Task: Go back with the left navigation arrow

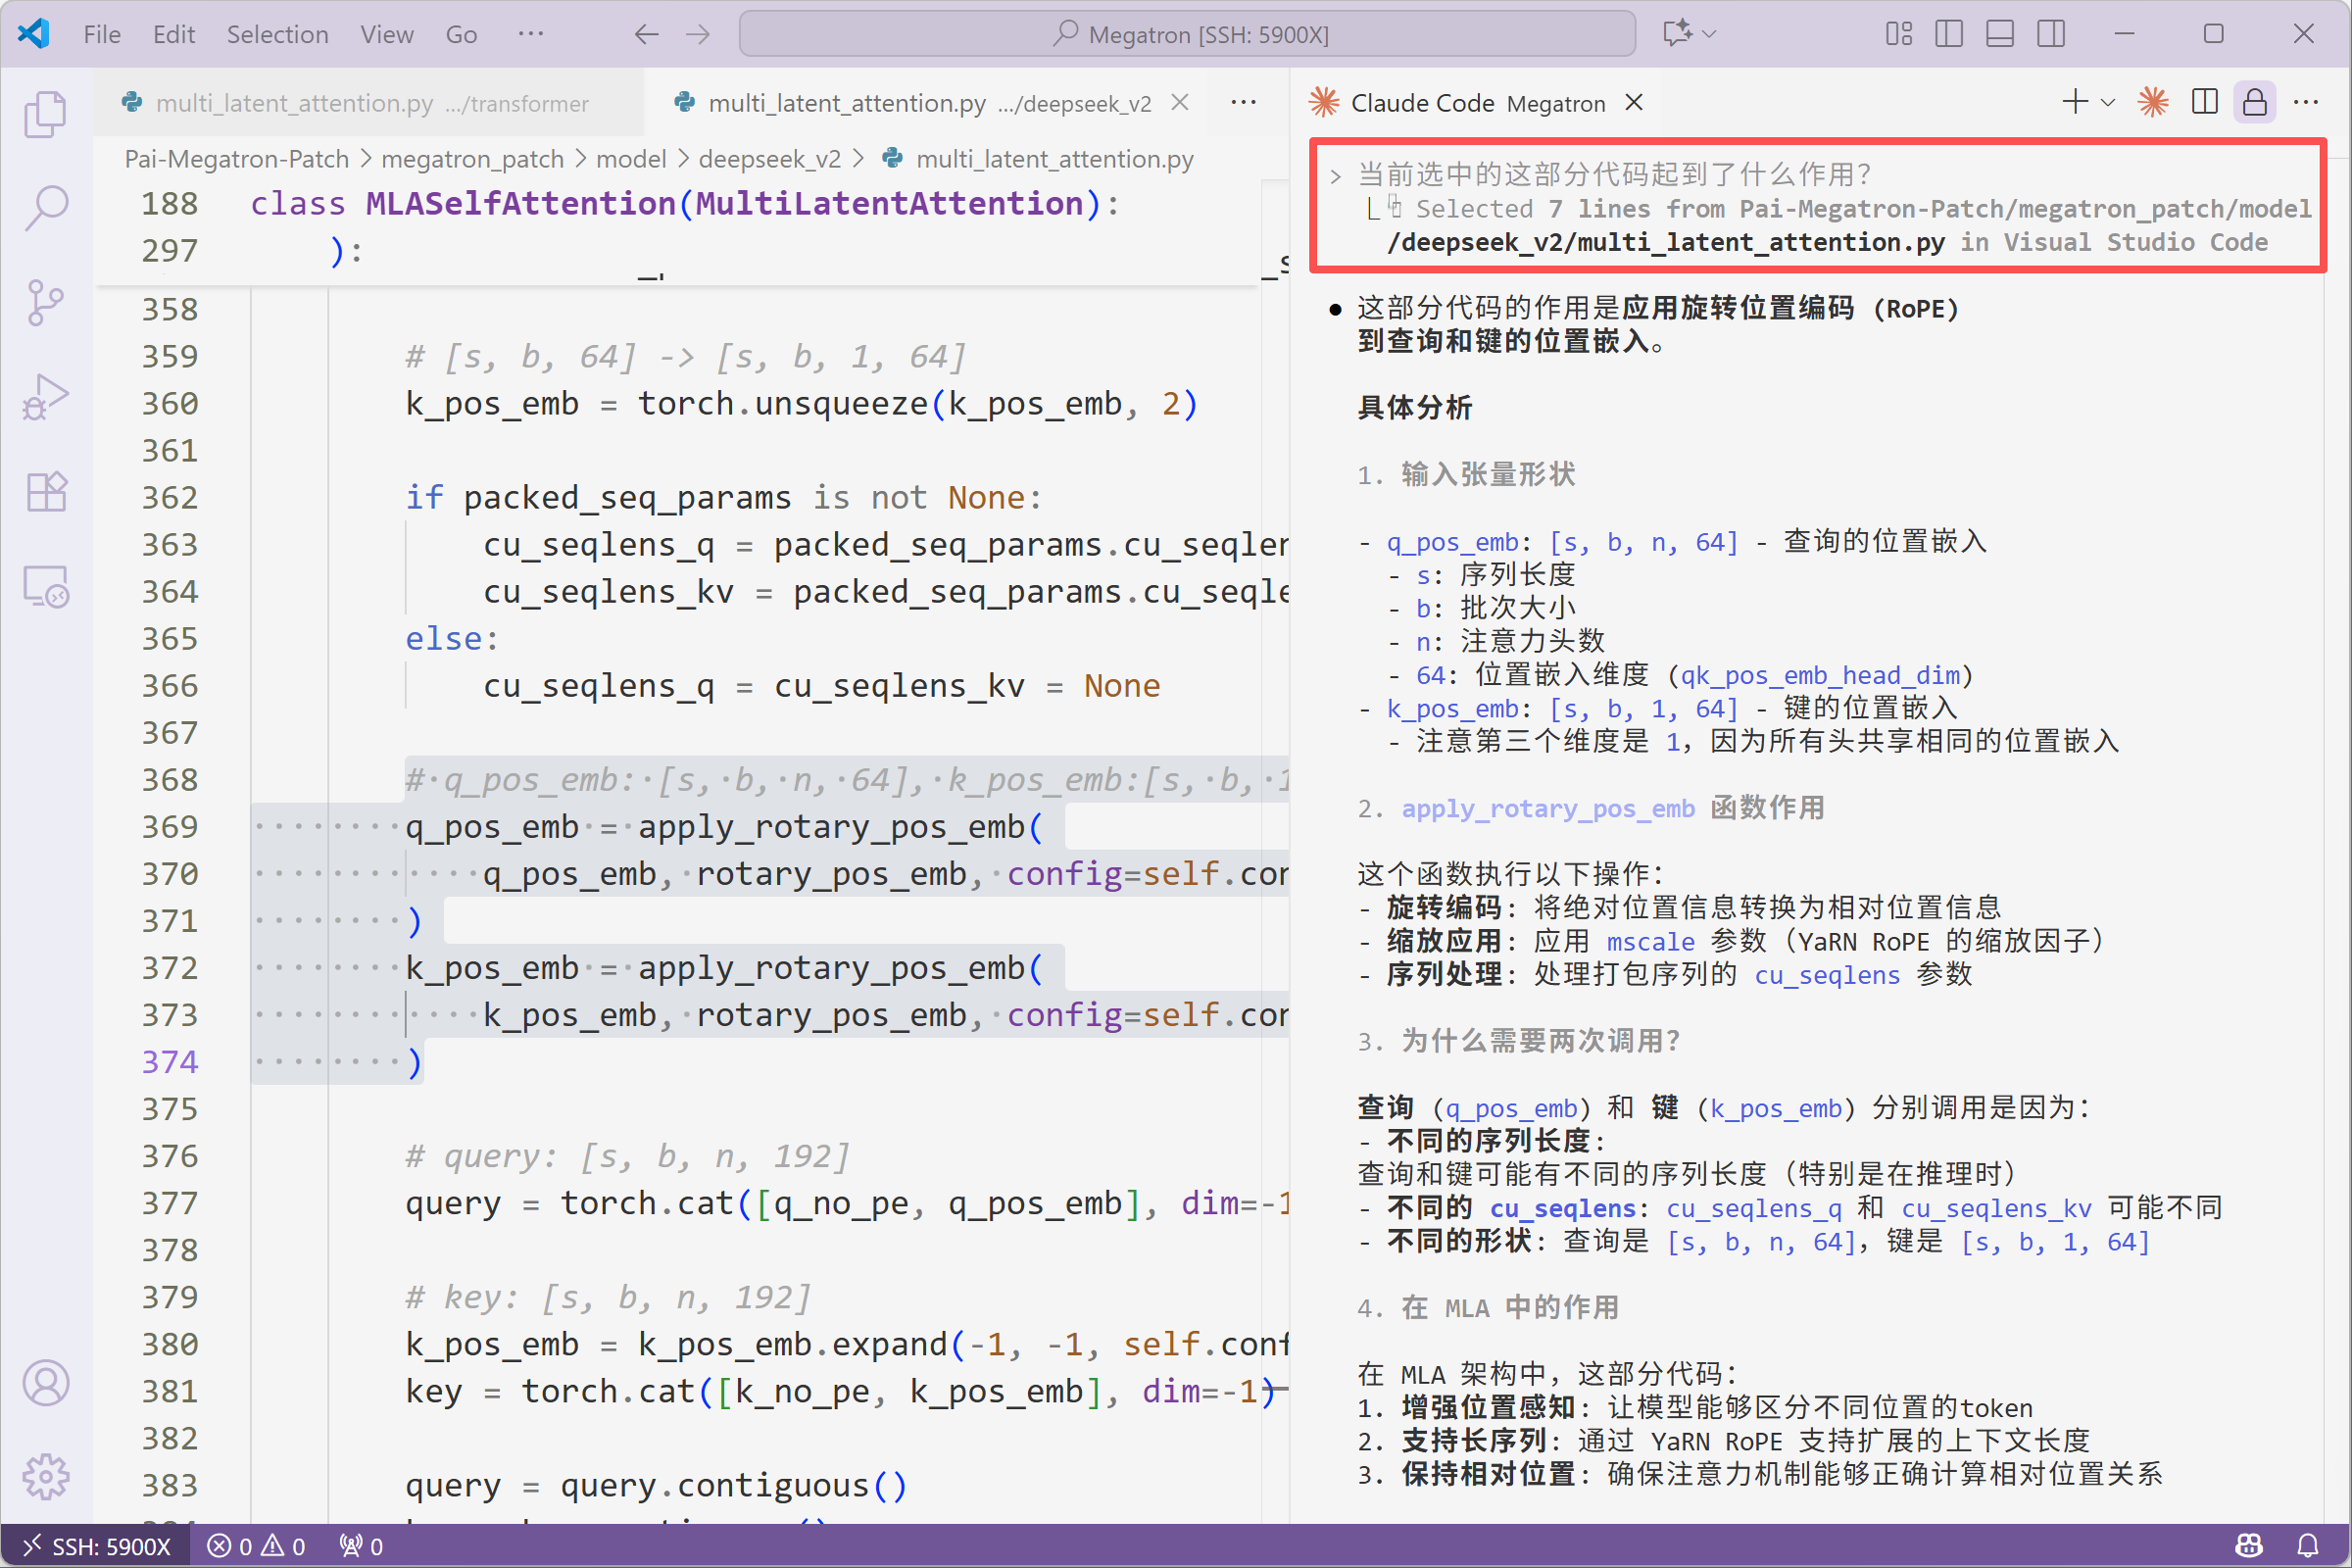Action: [x=647, y=34]
